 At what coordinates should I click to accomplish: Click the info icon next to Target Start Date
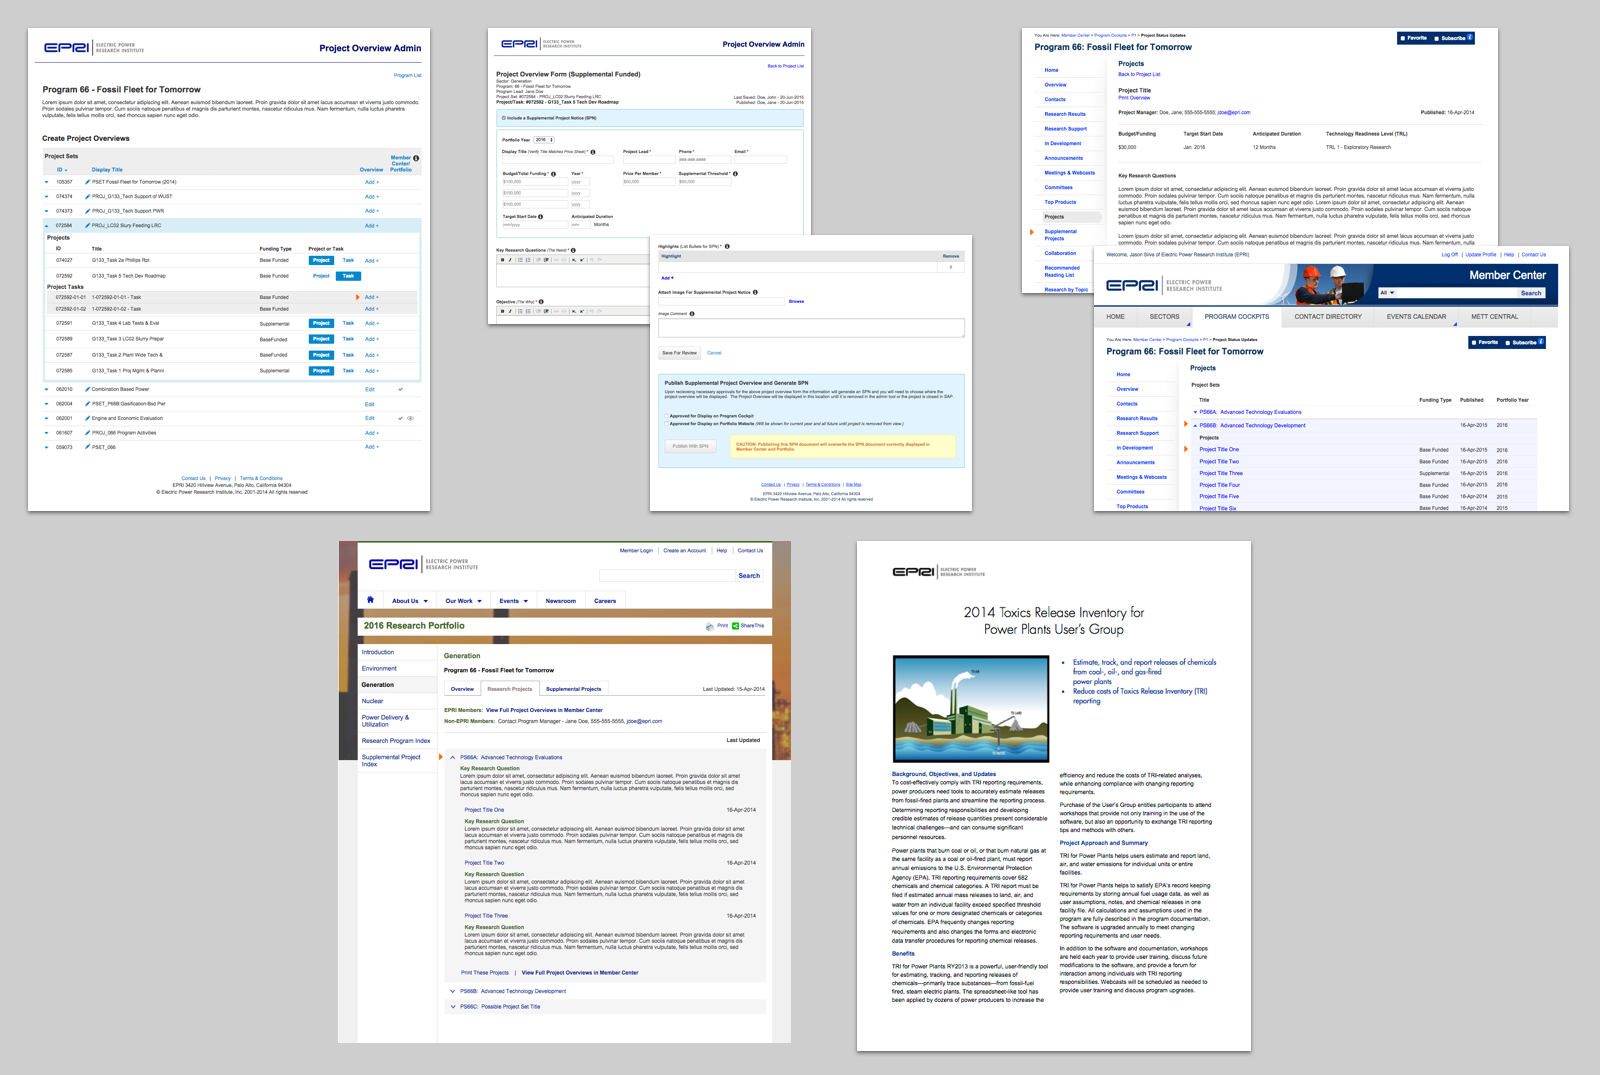tap(541, 216)
